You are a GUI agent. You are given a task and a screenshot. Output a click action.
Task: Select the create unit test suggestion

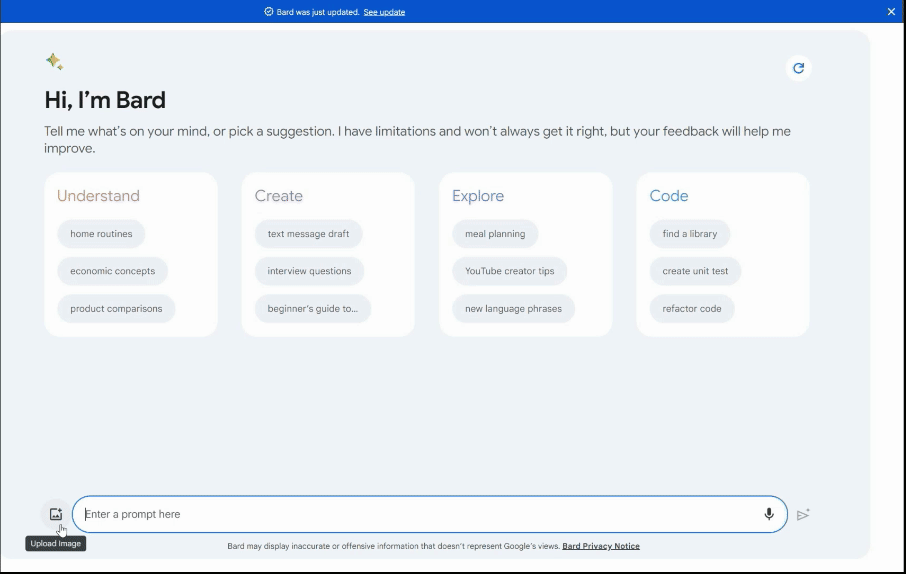point(695,271)
